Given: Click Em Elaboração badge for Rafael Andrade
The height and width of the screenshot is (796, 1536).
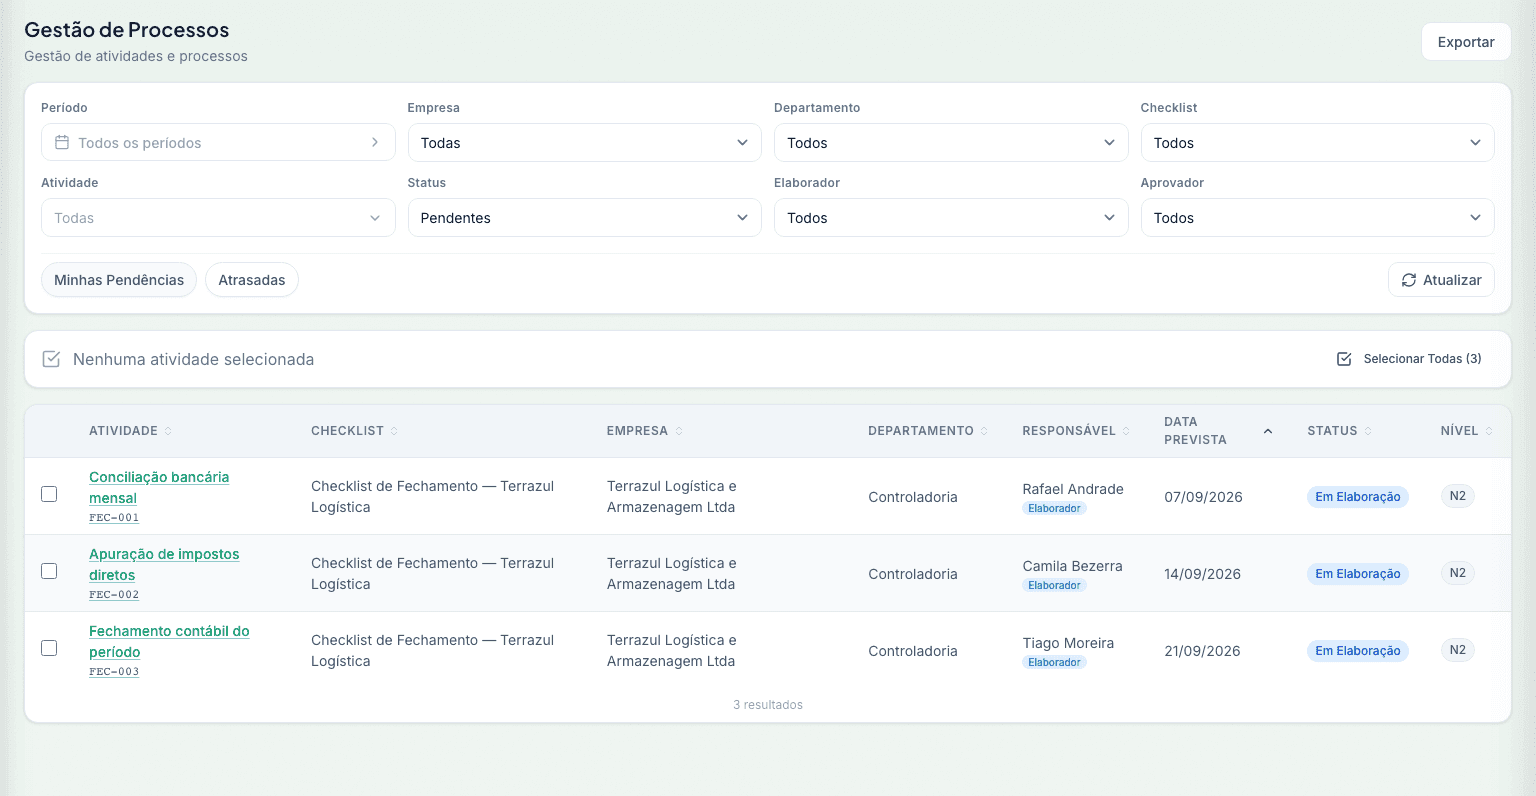Looking at the screenshot, I should pyautogui.click(x=1358, y=497).
